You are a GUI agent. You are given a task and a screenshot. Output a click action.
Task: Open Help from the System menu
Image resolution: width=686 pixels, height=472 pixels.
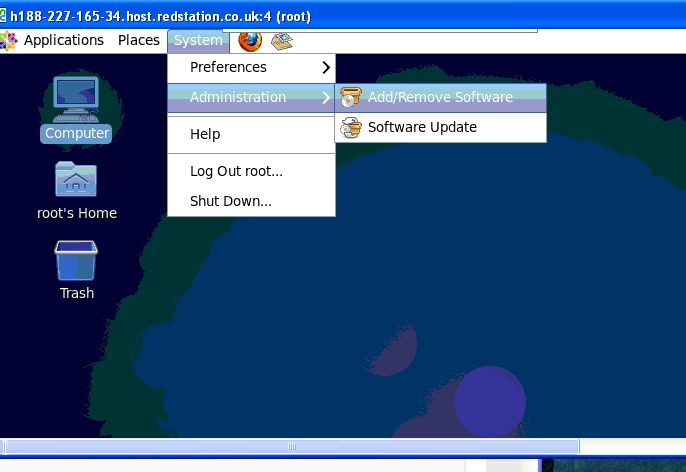(252, 134)
